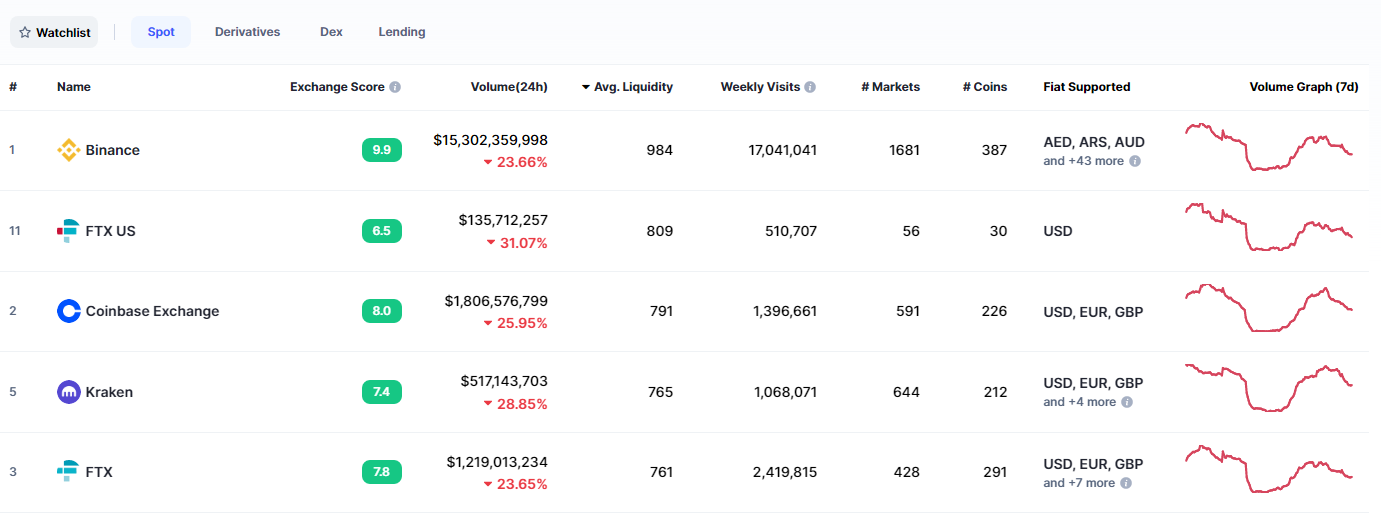Viewport: 1381px width, 516px height.
Task: Click Kraken score badge 7.4
Action: [382, 392]
